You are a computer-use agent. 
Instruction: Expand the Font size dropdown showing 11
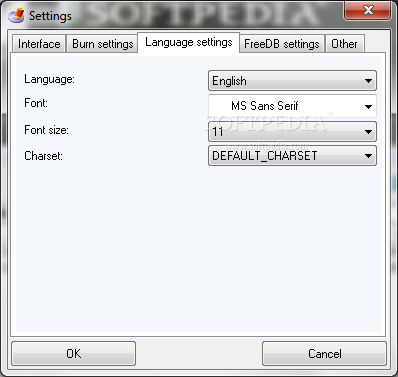pyautogui.click(x=292, y=132)
